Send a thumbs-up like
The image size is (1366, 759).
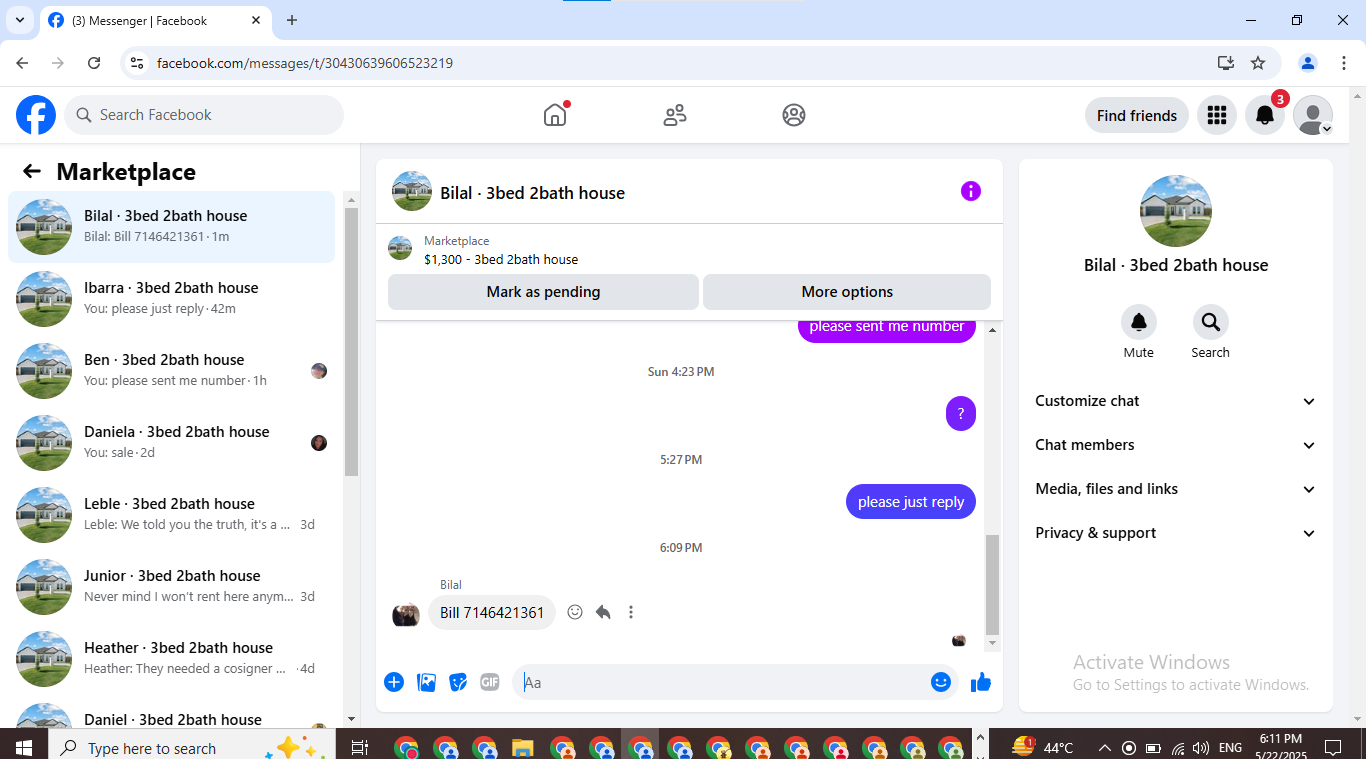980,682
